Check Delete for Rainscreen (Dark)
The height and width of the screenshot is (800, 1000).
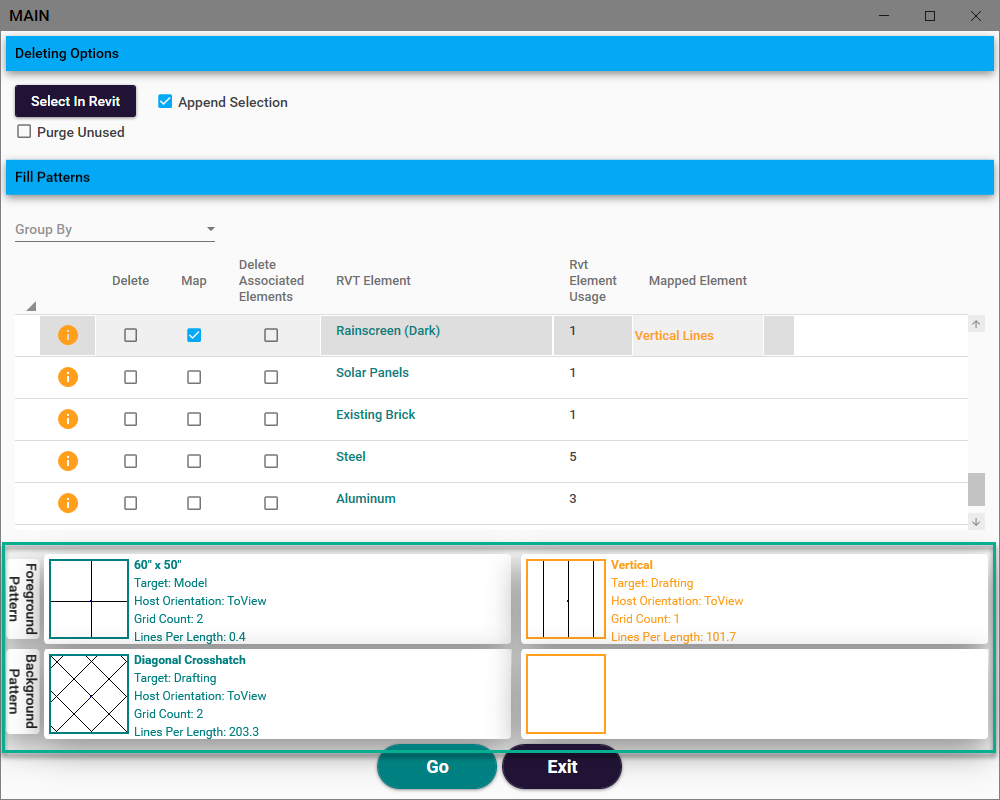131,335
